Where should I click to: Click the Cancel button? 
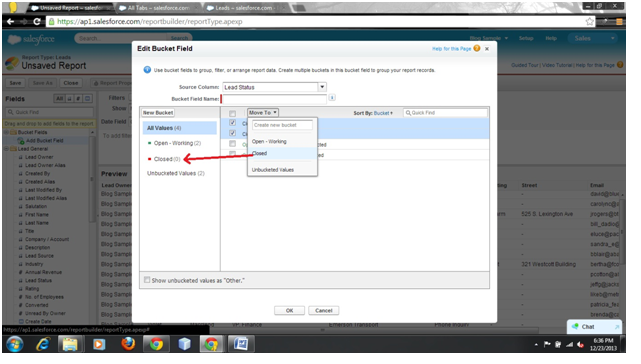coord(323,310)
